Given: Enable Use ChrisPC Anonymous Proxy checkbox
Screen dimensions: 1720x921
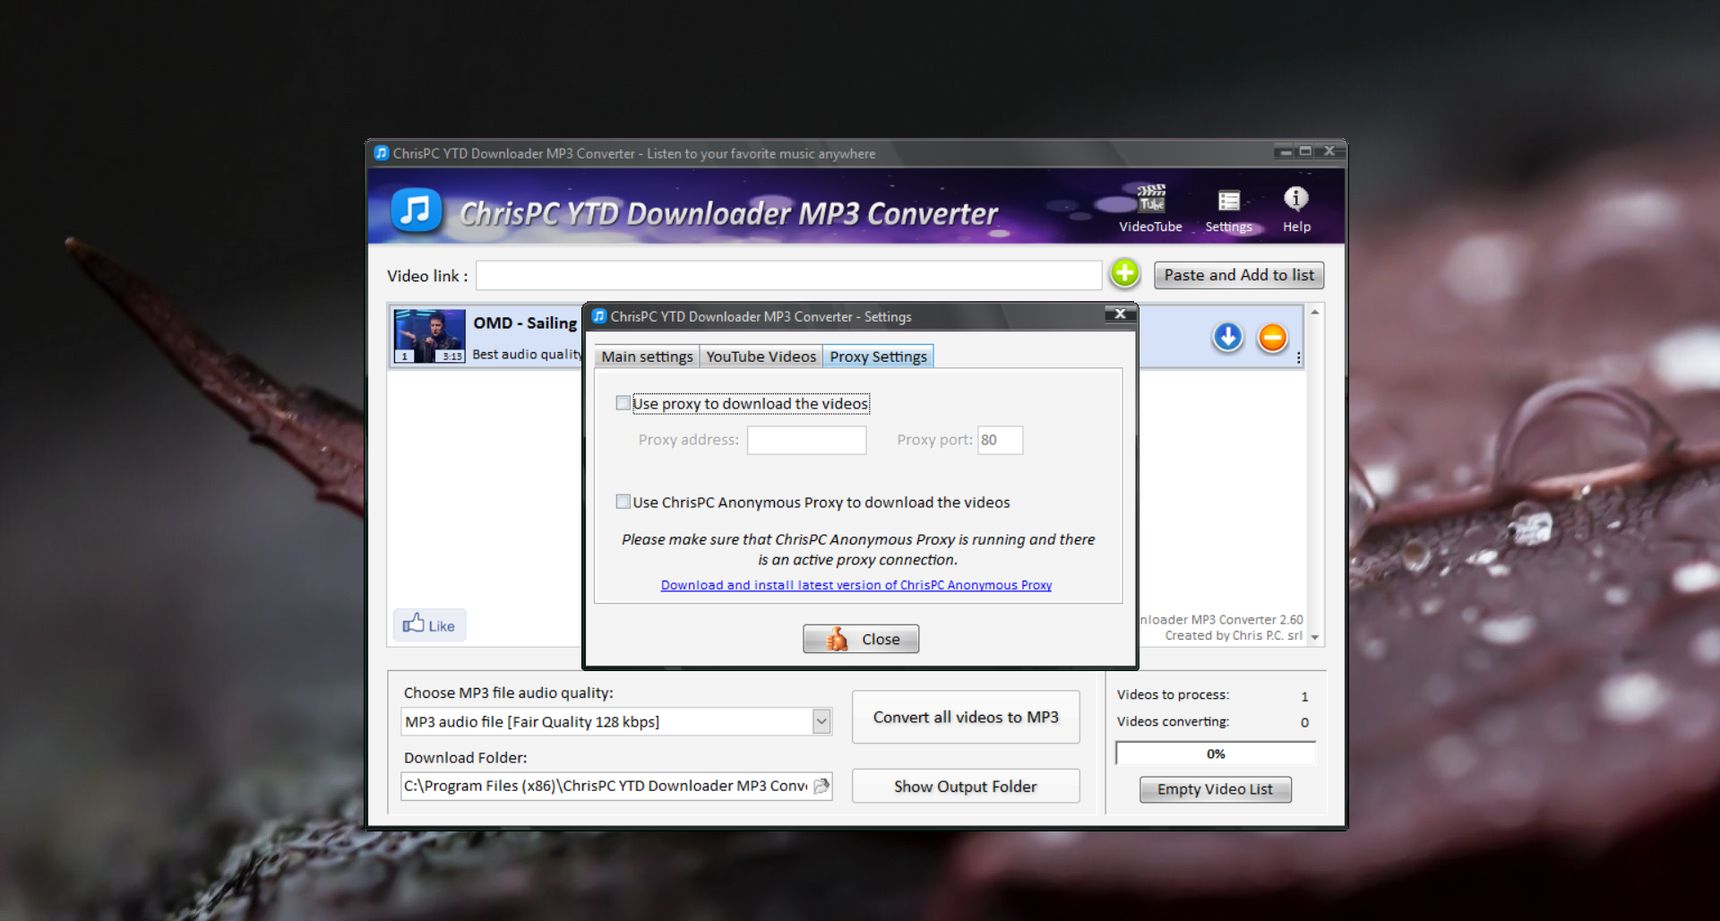Looking at the screenshot, I should [x=623, y=502].
